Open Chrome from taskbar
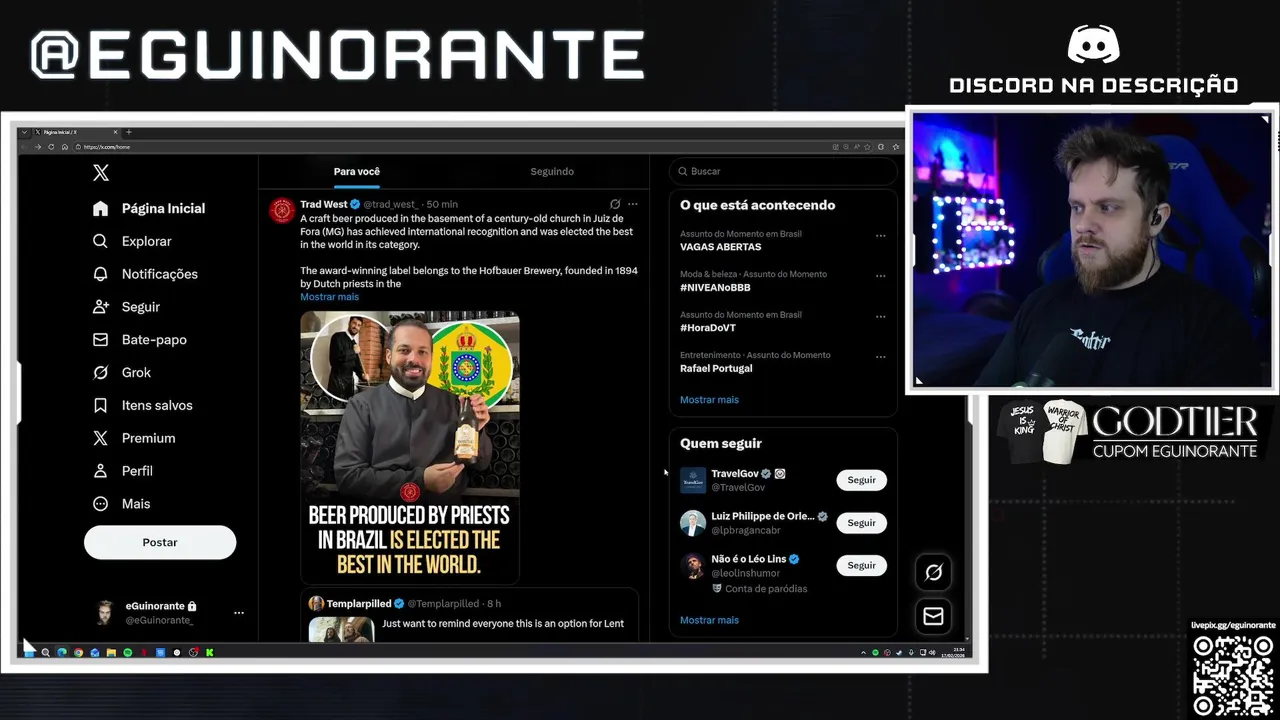1280x720 pixels. [x=78, y=653]
